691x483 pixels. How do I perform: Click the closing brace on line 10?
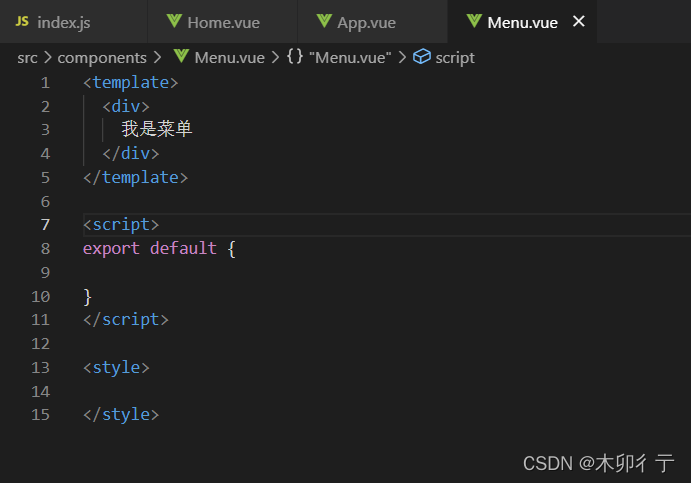coord(87,297)
